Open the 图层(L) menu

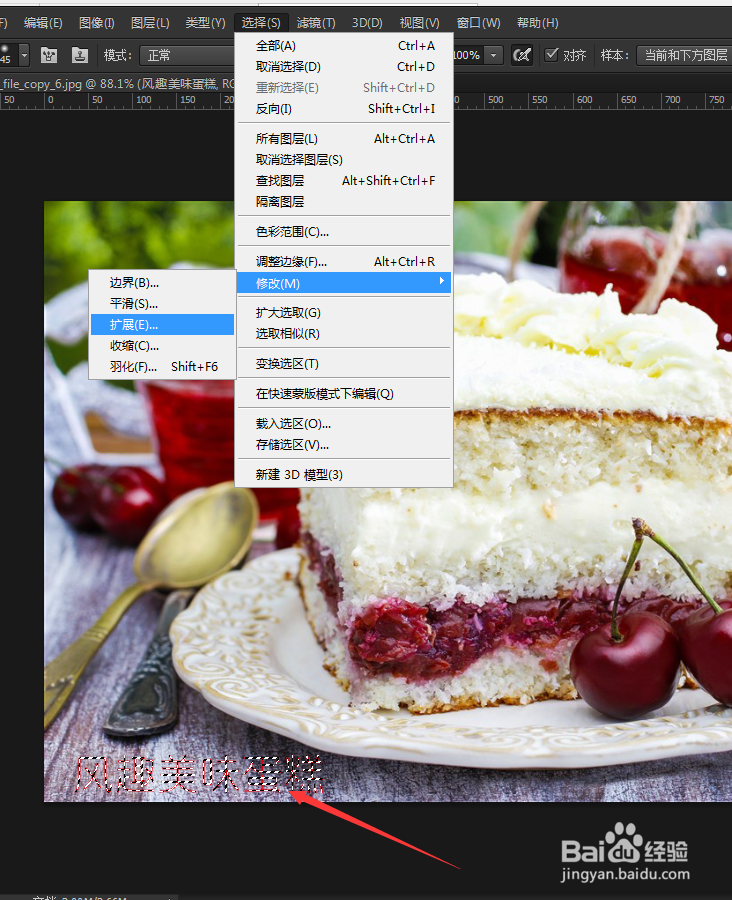click(x=150, y=23)
